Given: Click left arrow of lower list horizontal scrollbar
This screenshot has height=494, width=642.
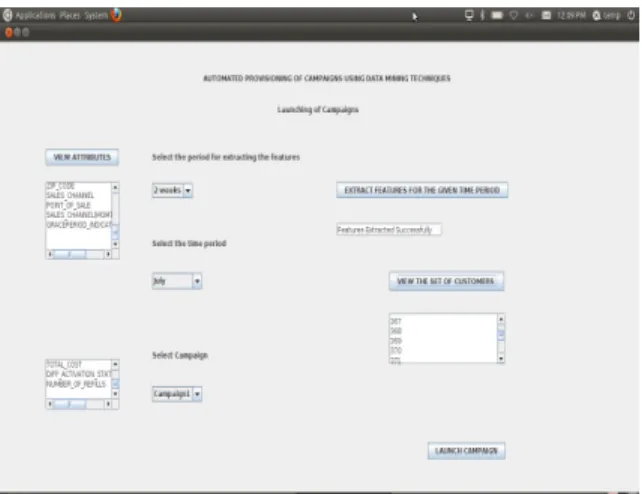Looking at the screenshot, I should coord(50,404).
